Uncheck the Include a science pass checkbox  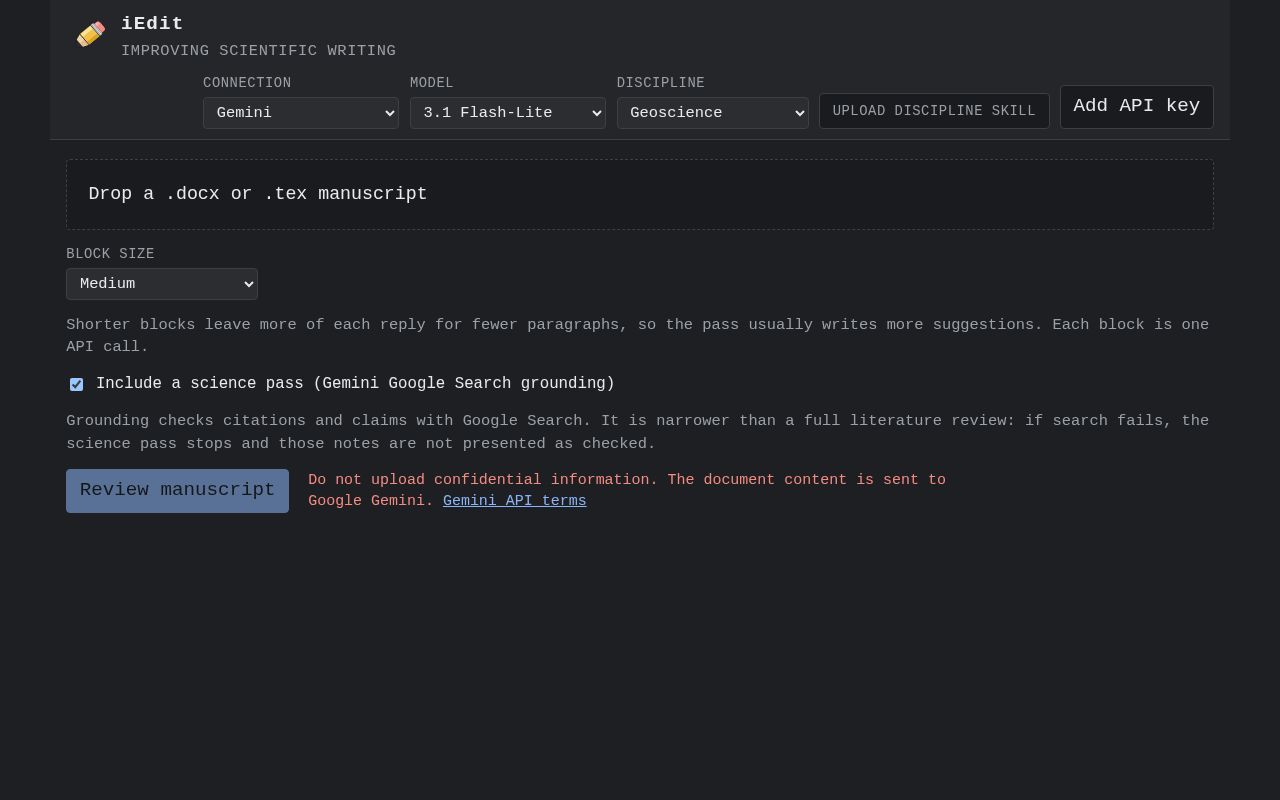[76, 384]
